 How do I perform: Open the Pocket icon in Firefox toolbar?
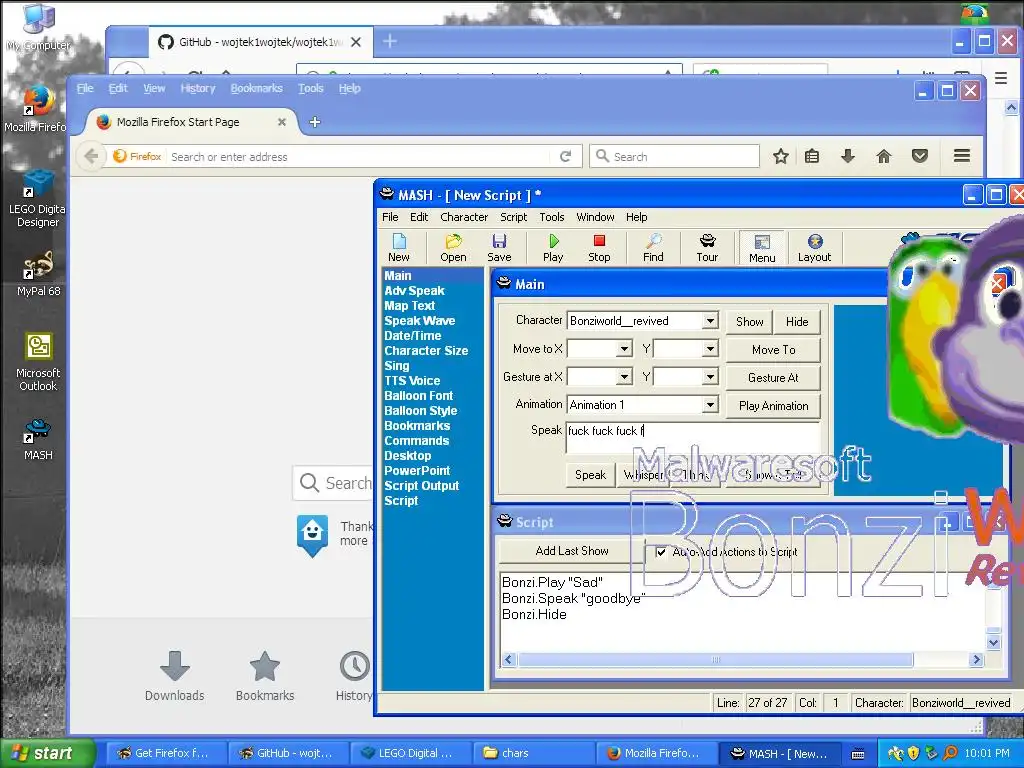click(x=920, y=156)
